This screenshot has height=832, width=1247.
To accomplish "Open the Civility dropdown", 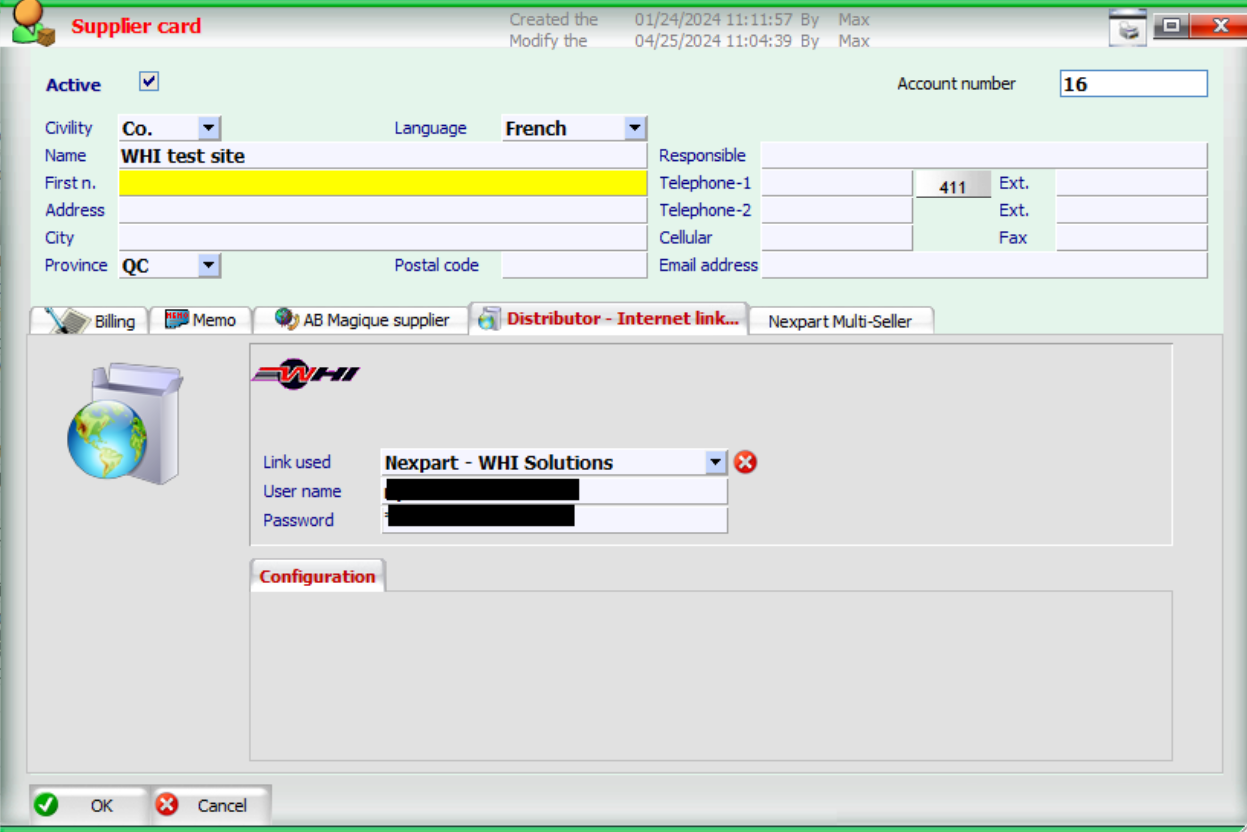I will 208,128.
